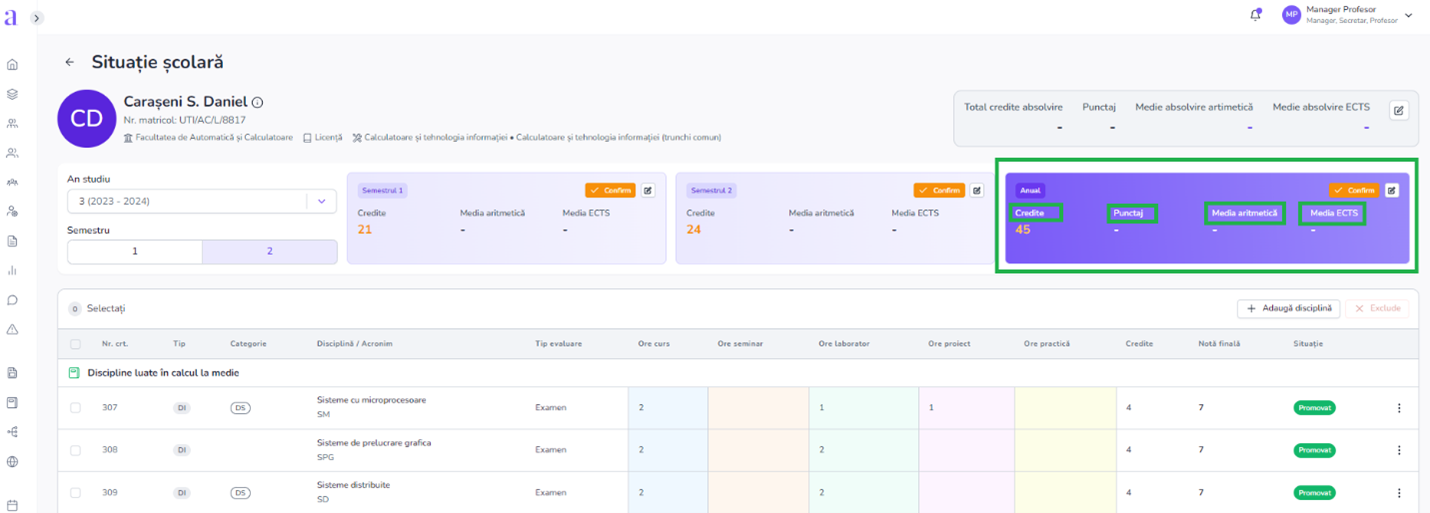
Task: Open the notifications bell icon
Action: 1255,15
